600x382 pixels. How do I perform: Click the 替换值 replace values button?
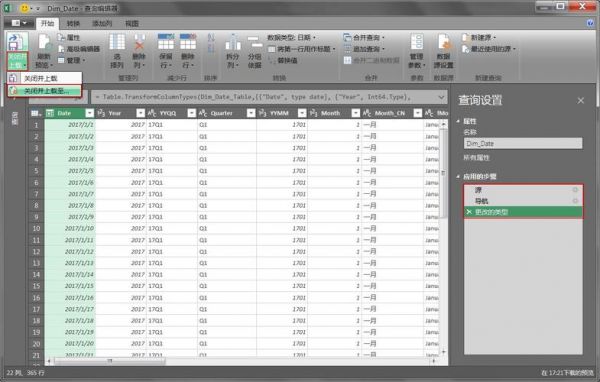point(283,60)
